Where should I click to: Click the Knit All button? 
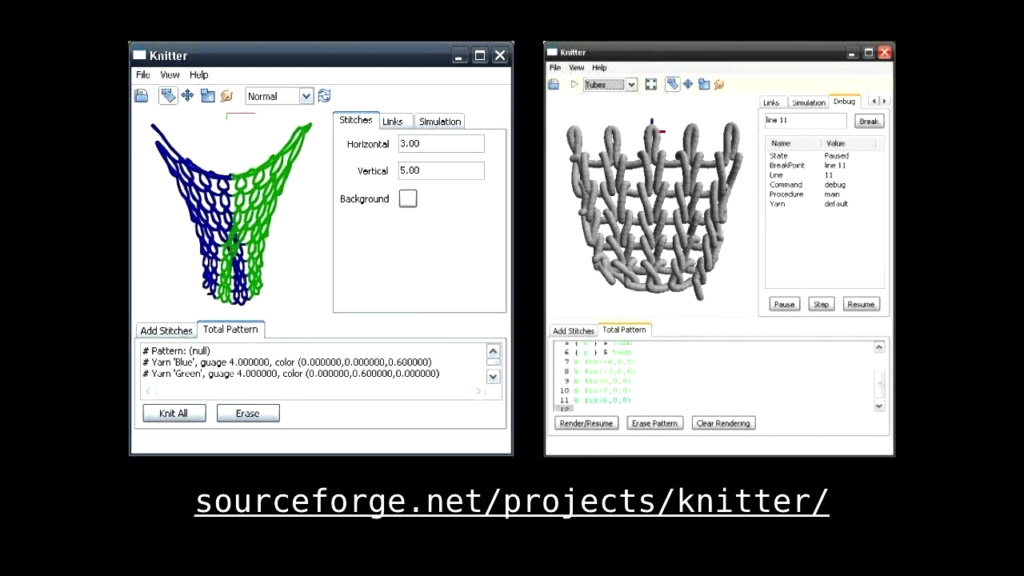pos(174,413)
